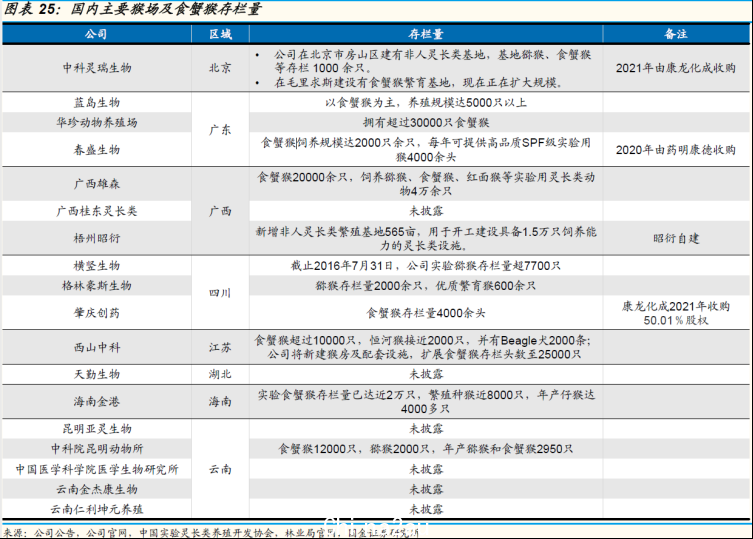
Task: Click the 来源 source line at the bottom
Action: click(x=211, y=532)
